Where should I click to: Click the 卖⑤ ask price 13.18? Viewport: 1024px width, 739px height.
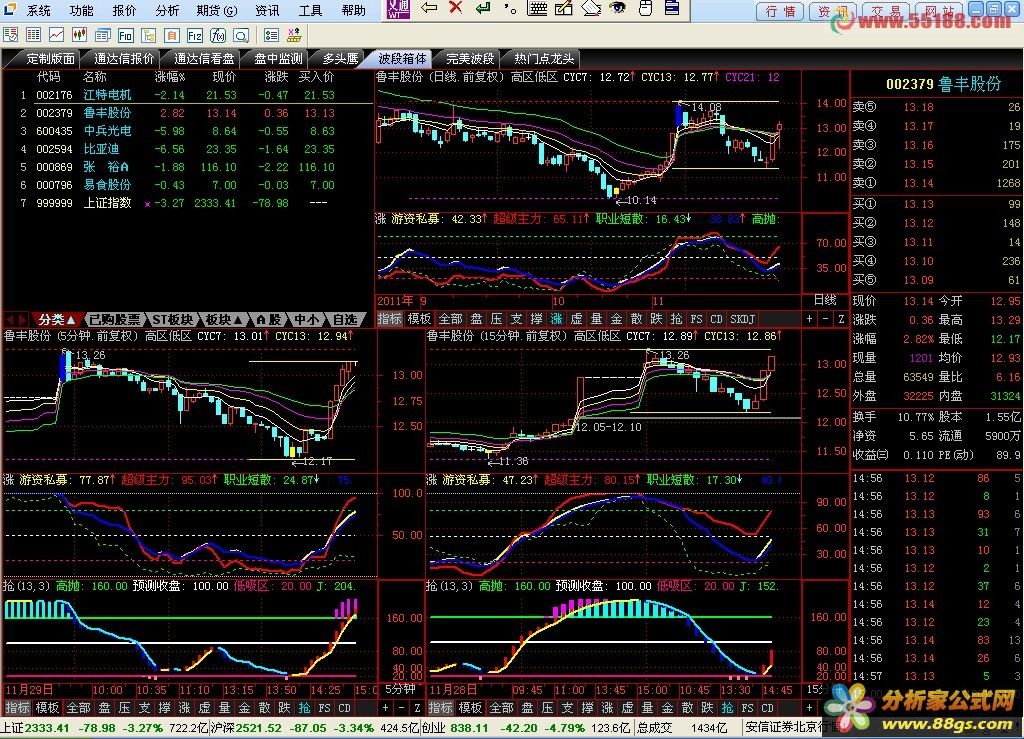pyautogui.click(x=918, y=107)
